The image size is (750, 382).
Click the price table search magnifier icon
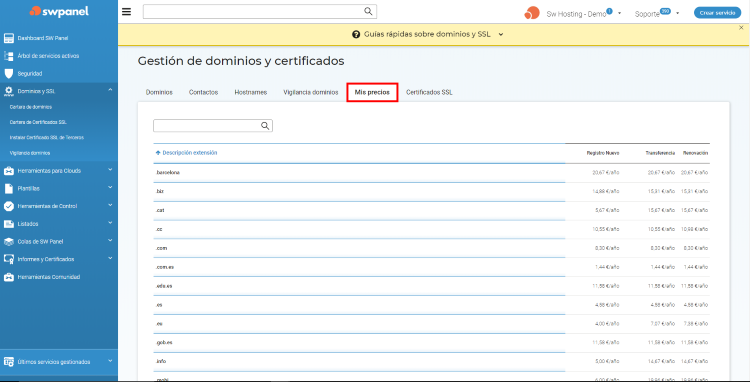click(265, 125)
